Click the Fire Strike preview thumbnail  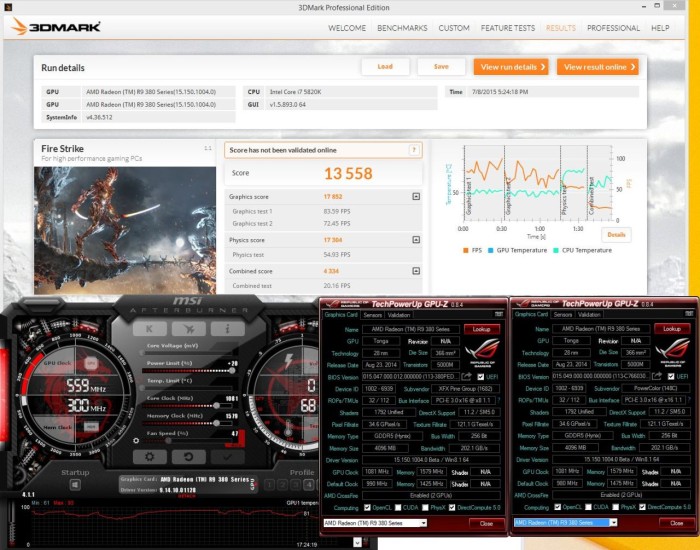(125, 231)
